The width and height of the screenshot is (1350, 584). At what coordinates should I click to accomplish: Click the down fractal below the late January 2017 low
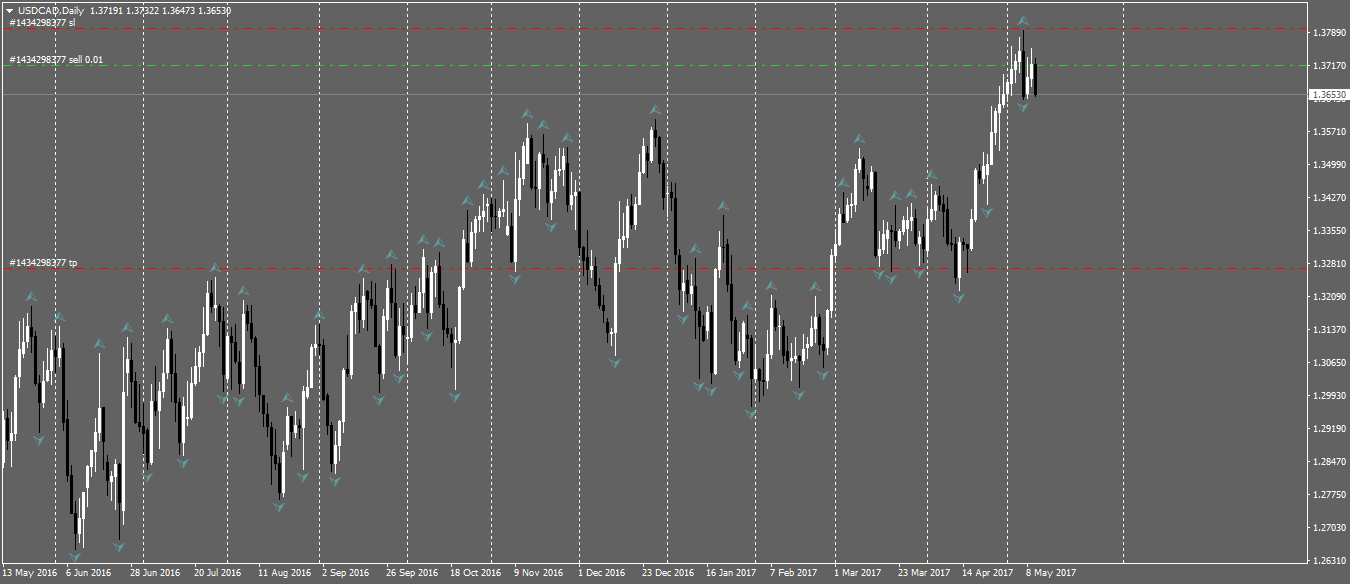coord(751,413)
